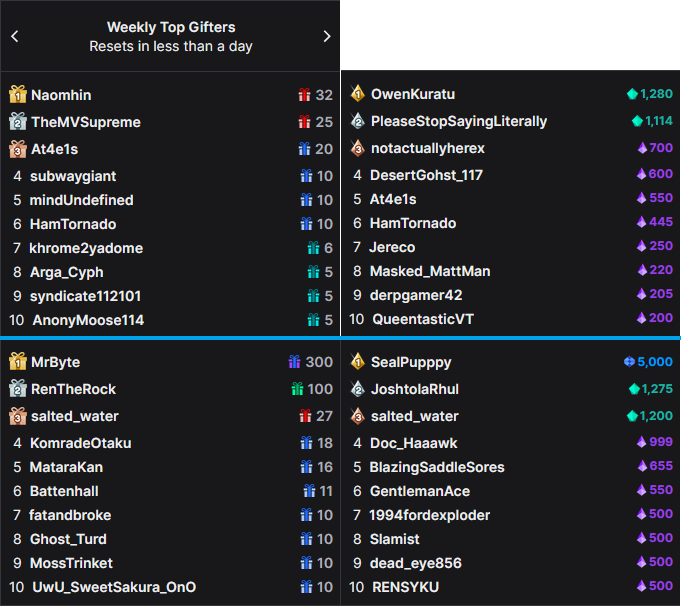The height and width of the screenshot is (606, 681).
Task: Click the MrByte username
Action: [x=56, y=362]
